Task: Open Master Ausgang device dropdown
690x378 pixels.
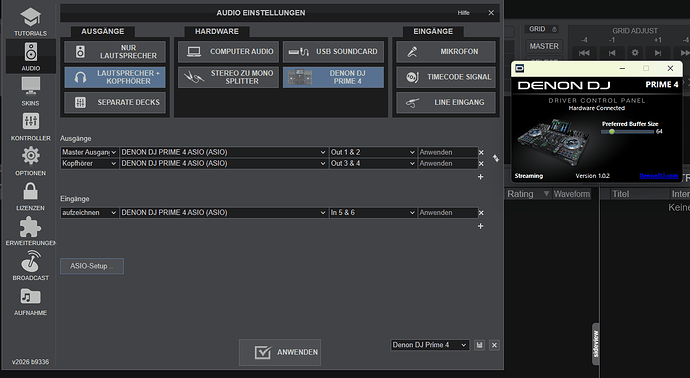Action: point(224,152)
